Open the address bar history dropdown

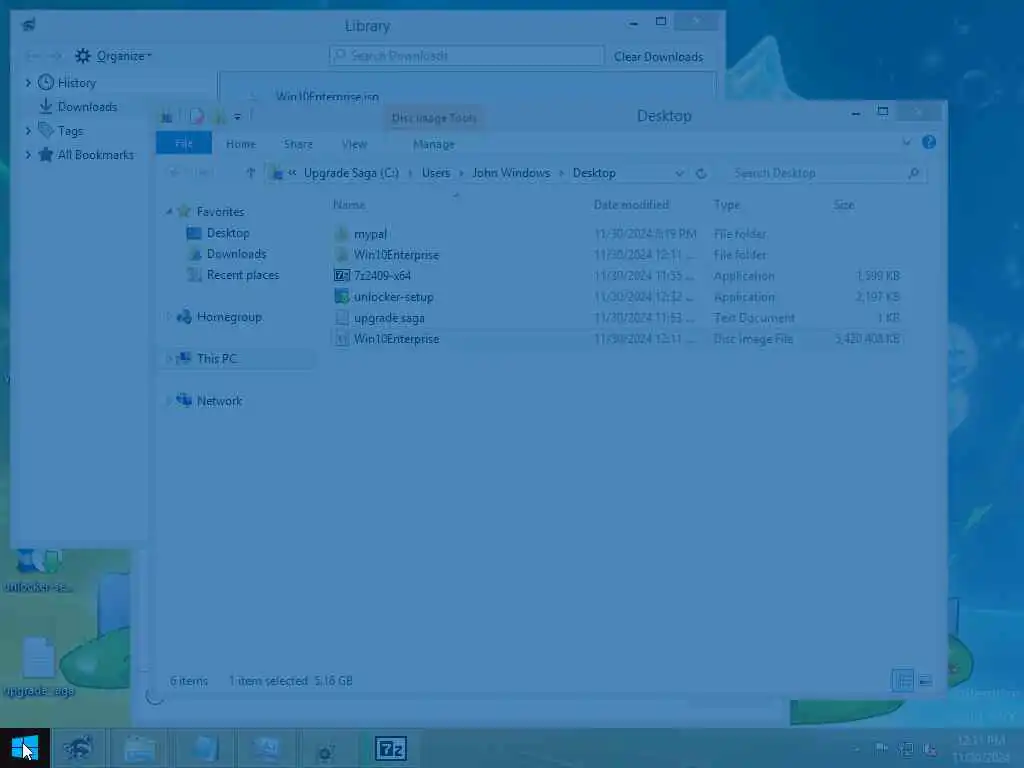679,173
